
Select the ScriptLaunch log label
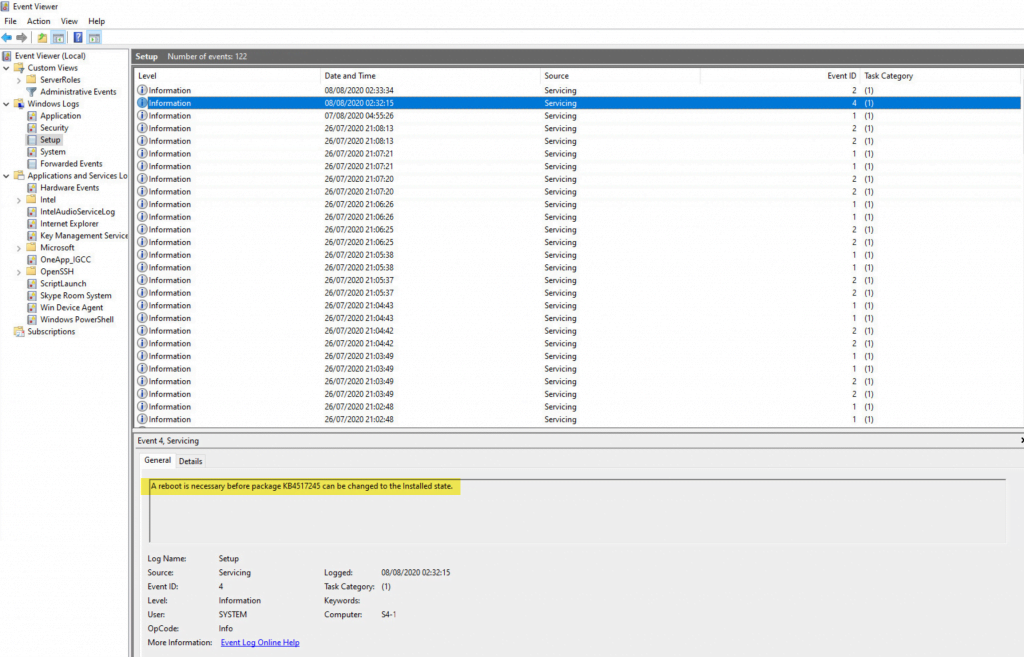[x=63, y=284]
